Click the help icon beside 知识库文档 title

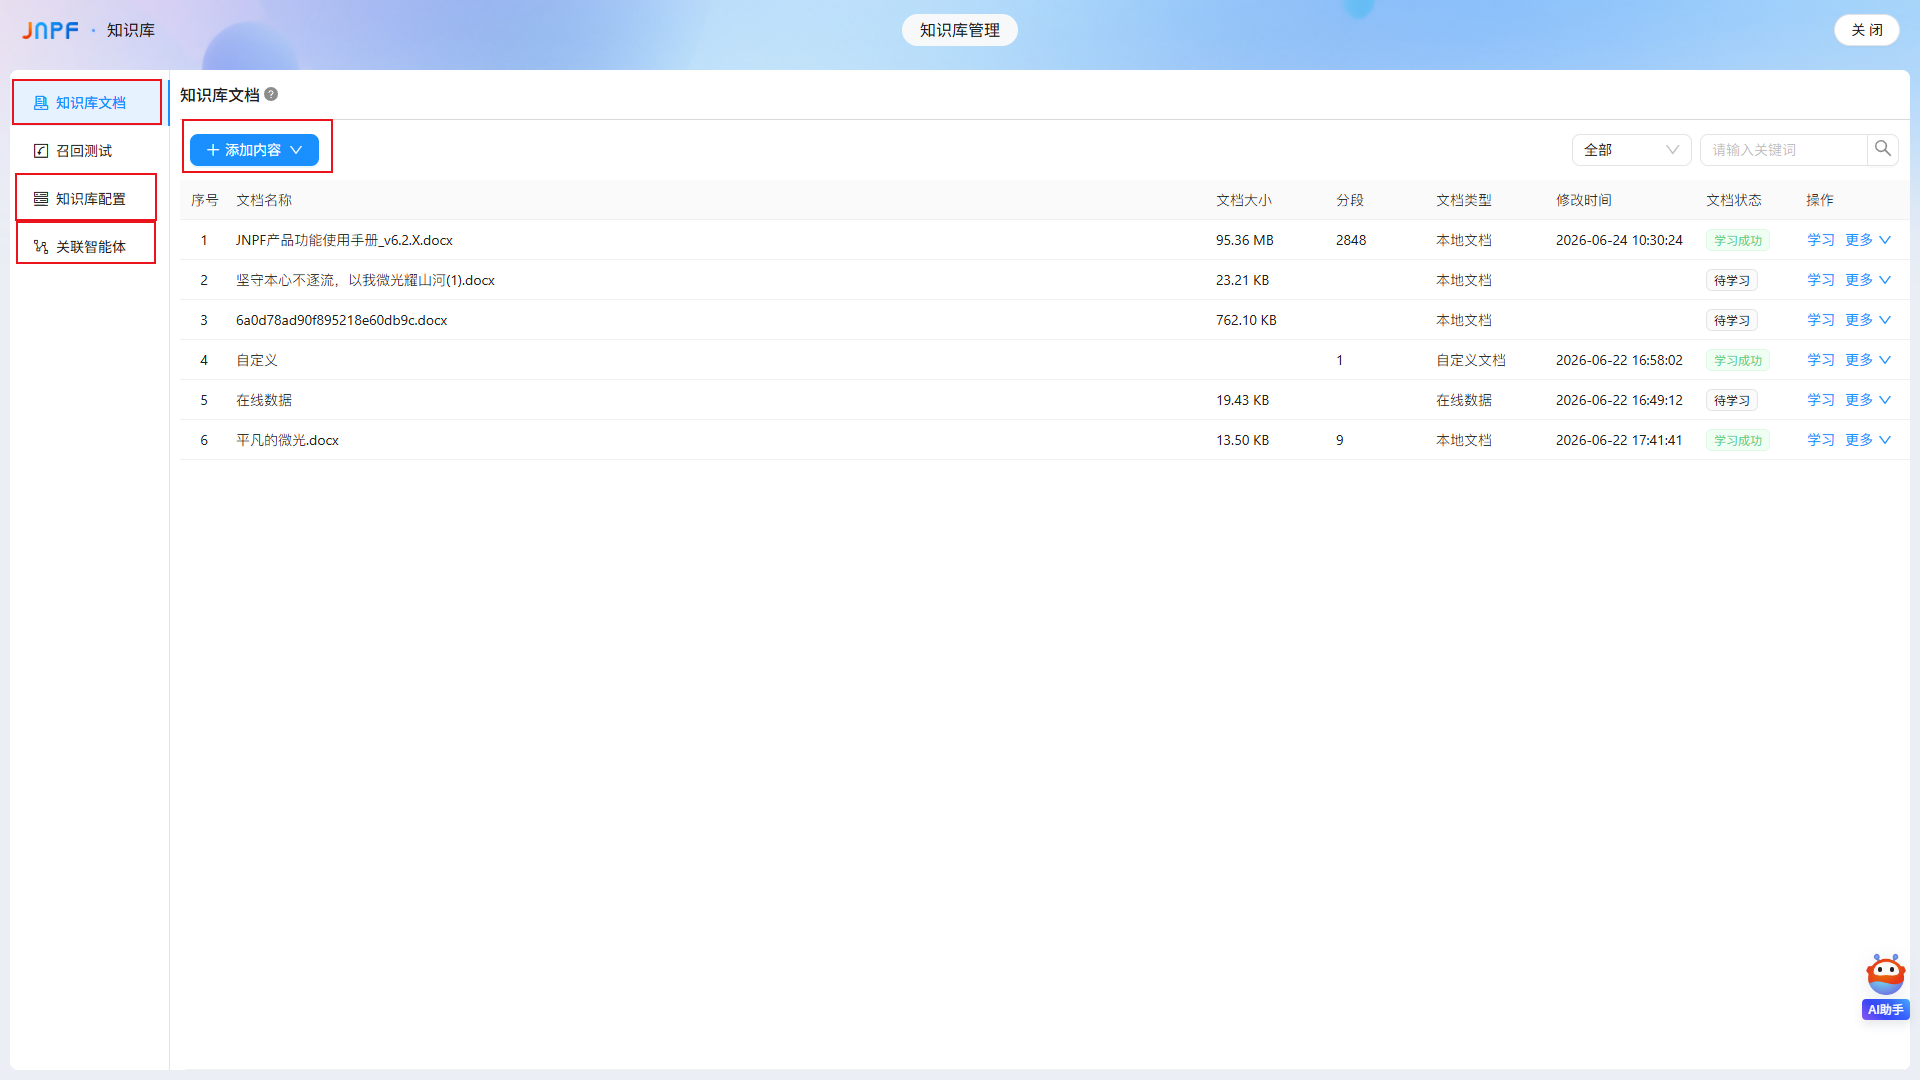point(271,94)
